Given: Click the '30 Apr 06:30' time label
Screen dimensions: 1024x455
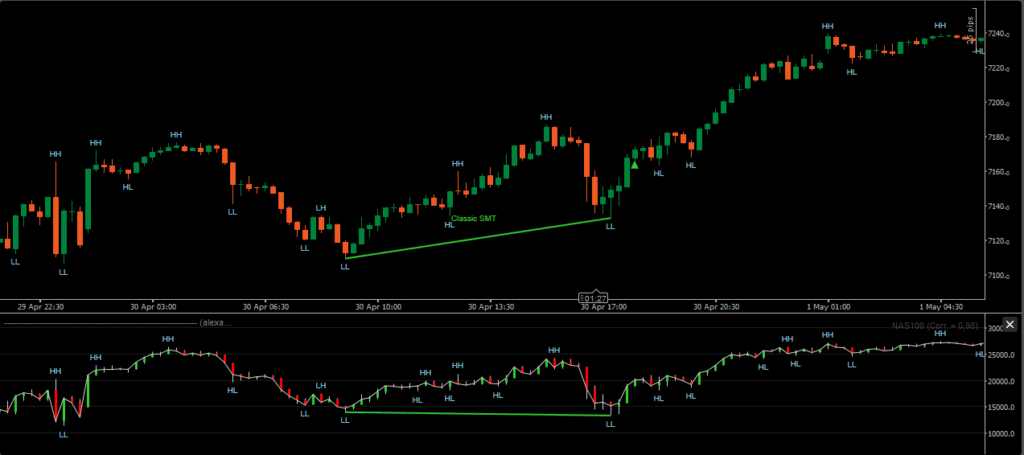Looking at the screenshot, I should pyautogui.click(x=266, y=306).
